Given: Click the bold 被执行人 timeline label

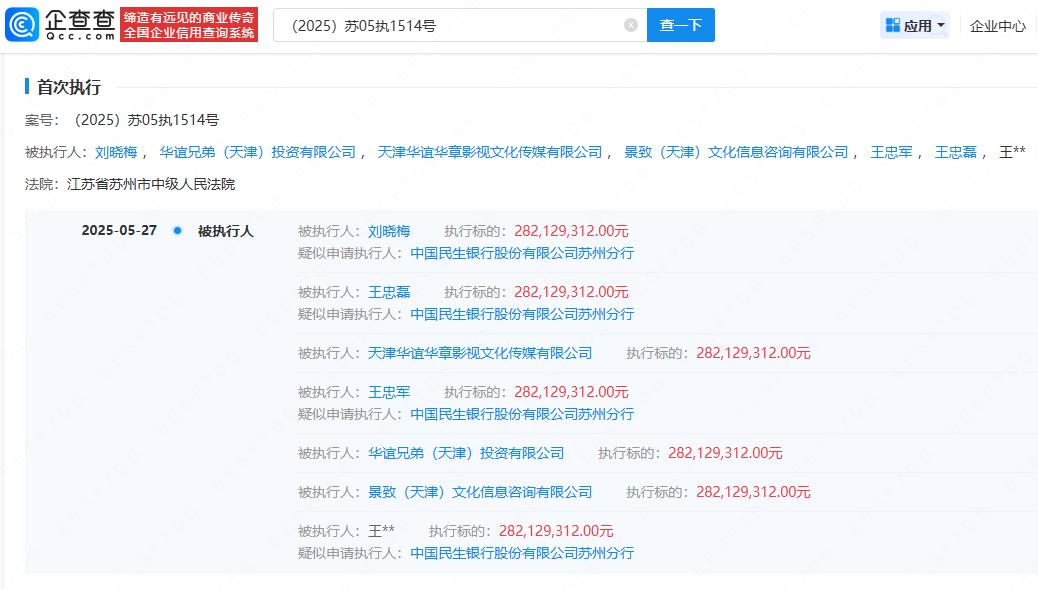Looking at the screenshot, I should [225, 231].
